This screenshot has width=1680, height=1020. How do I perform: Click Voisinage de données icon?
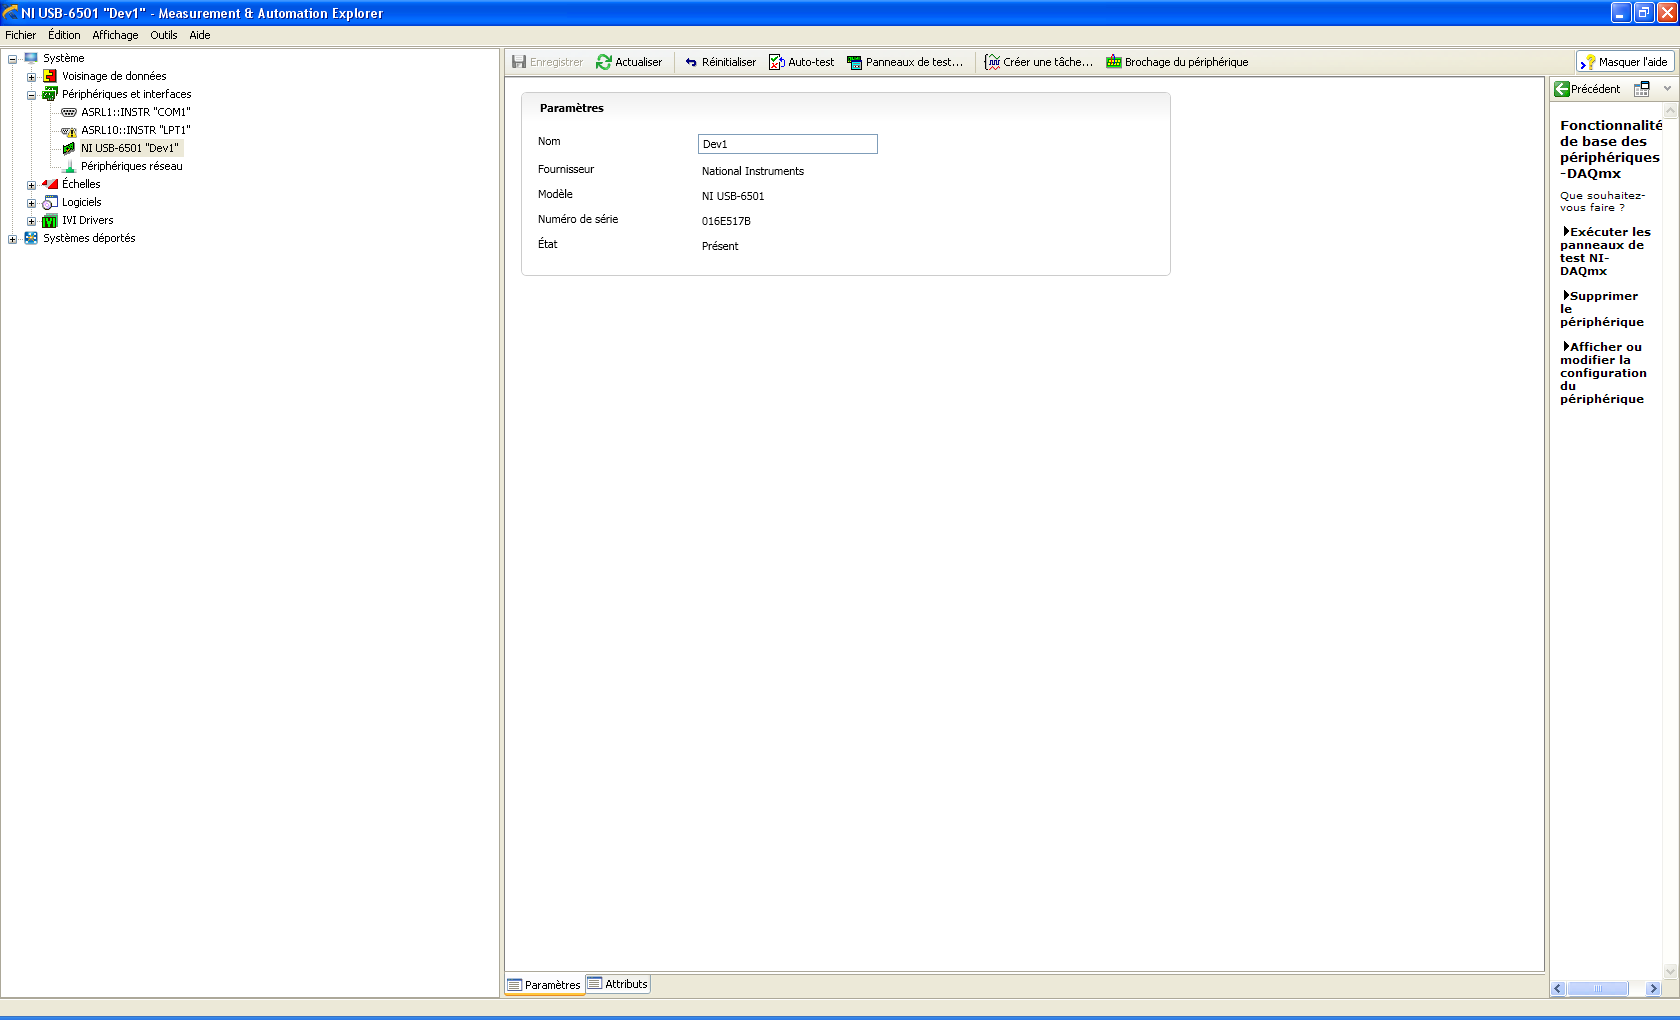tap(50, 76)
